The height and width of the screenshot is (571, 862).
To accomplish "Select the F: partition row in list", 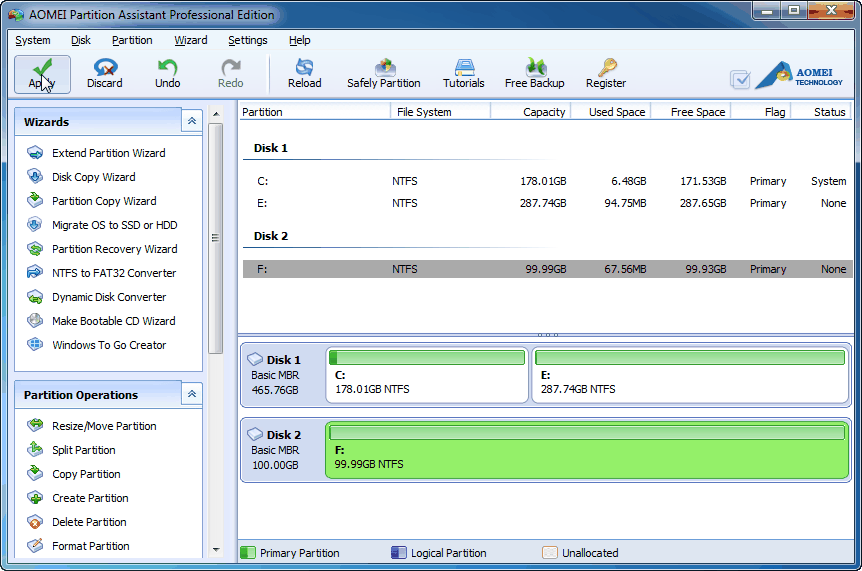I will click(548, 269).
